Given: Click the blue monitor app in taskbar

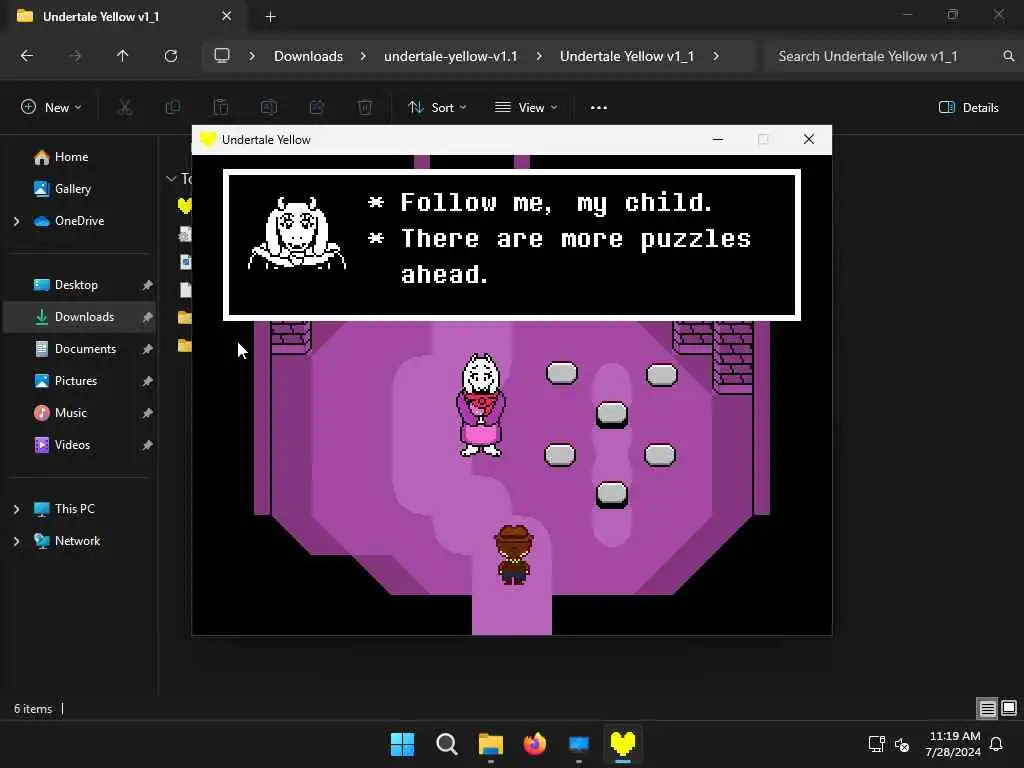Looking at the screenshot, I should pyautogui.click(x=579, y=744).
